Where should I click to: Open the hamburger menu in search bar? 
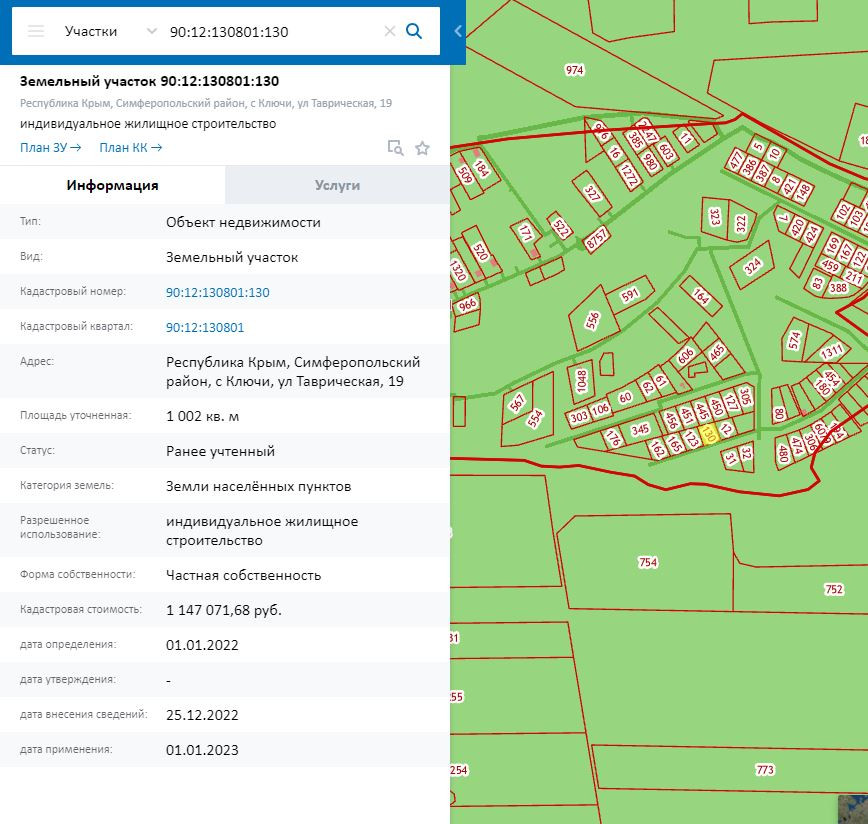[36, 31]
